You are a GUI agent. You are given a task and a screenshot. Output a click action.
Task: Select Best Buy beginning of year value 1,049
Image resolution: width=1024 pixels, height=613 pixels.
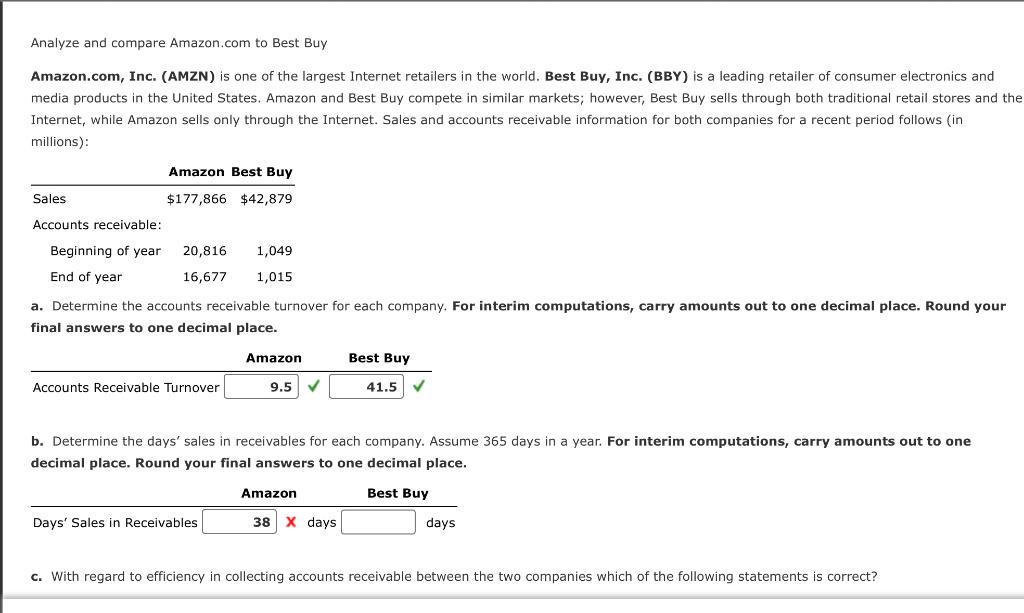tap(274, 251)
